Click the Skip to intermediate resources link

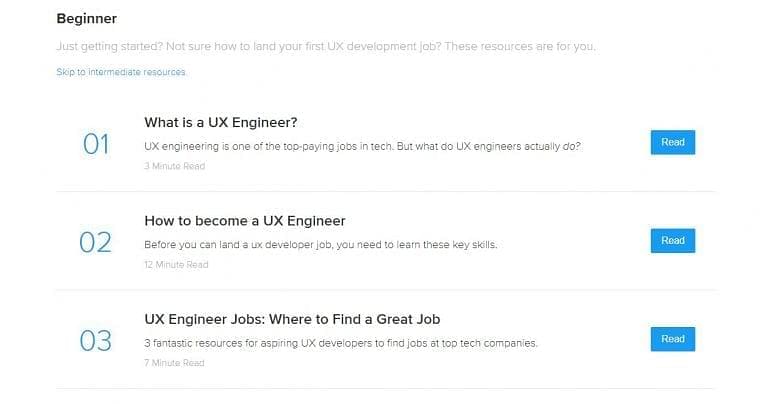121,72
